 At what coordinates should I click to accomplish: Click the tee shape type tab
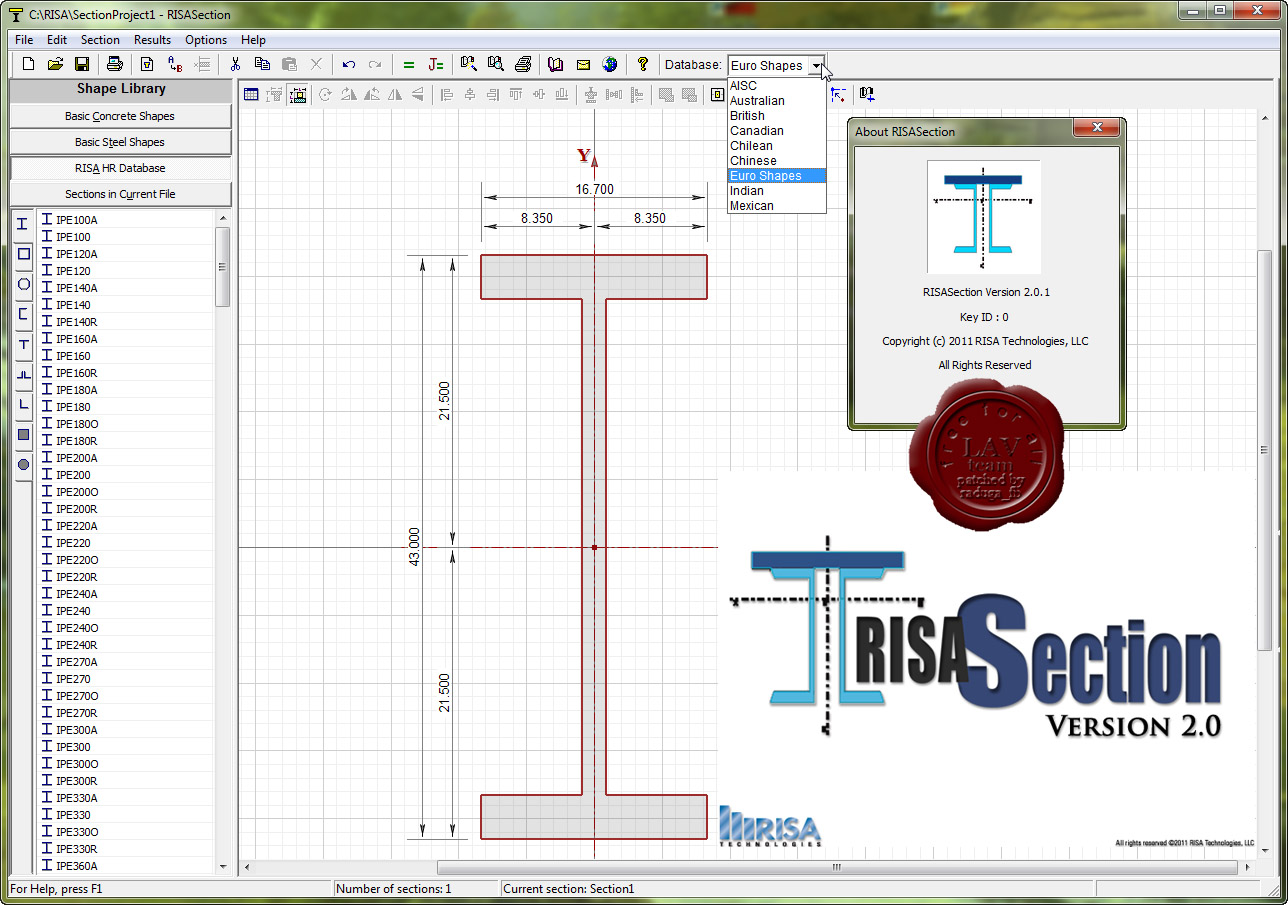24,344
